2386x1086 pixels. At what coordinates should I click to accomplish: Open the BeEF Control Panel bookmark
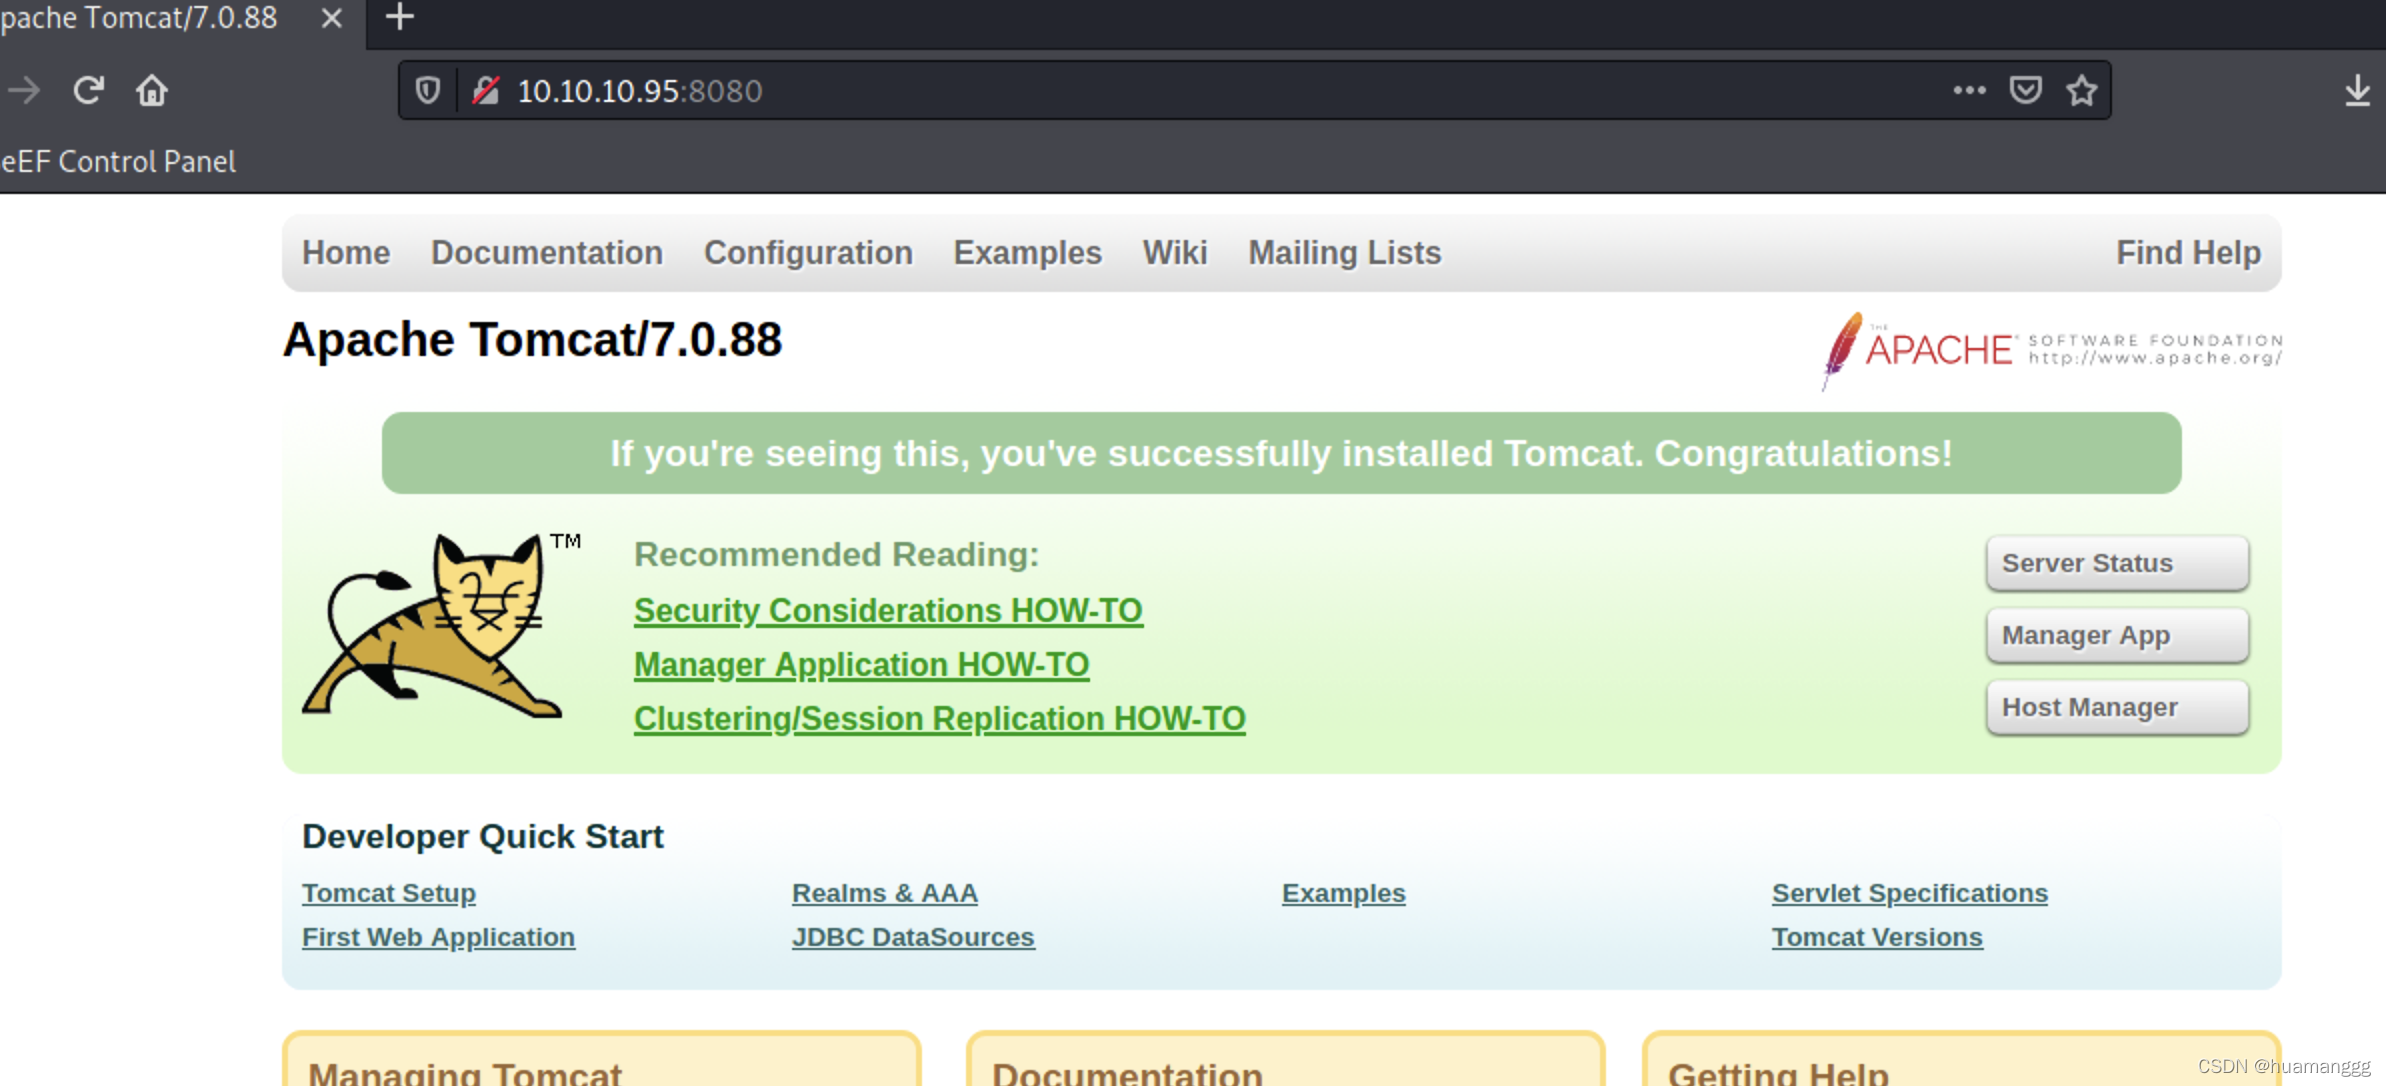coord(118,162)
